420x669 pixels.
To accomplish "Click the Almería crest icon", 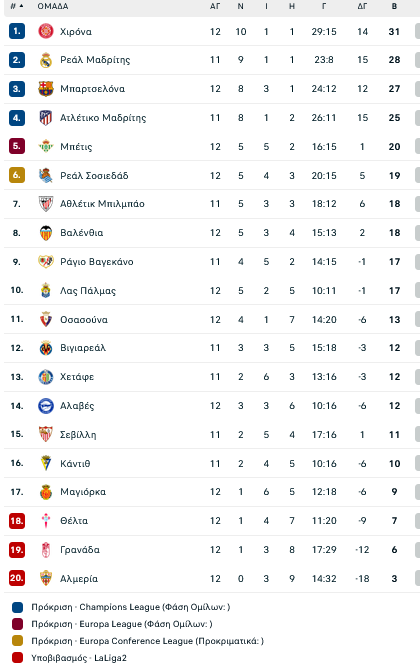I will [x=46, y=579].
